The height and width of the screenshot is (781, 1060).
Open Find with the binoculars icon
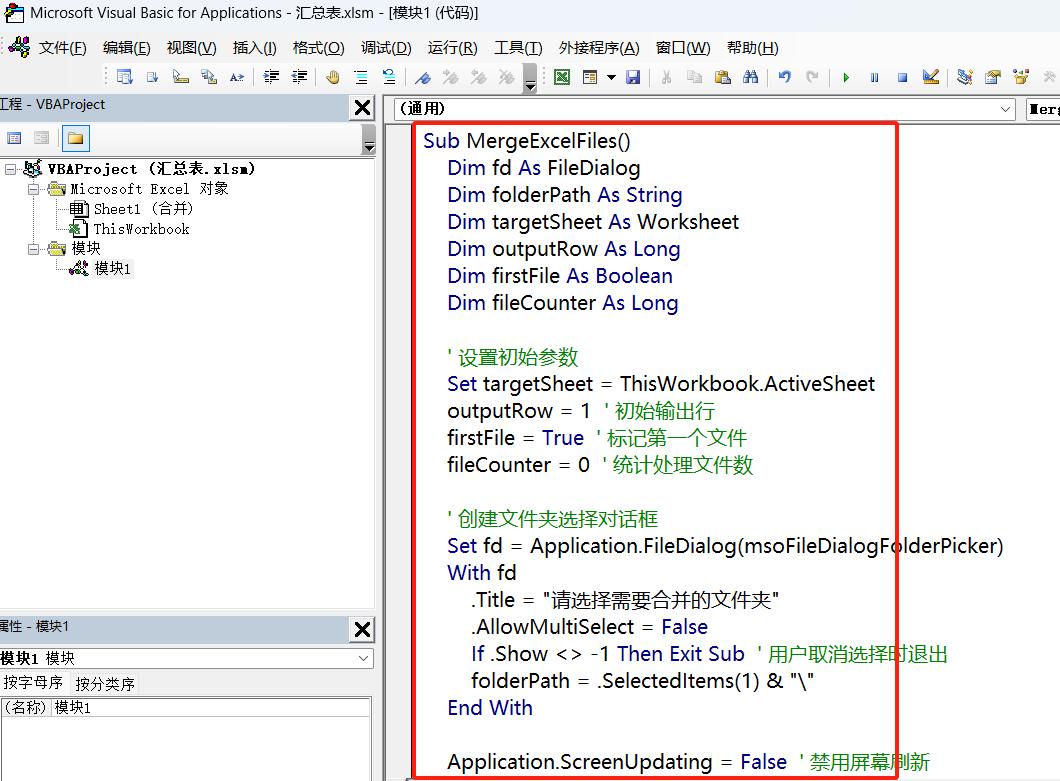(x=750, y=77)
